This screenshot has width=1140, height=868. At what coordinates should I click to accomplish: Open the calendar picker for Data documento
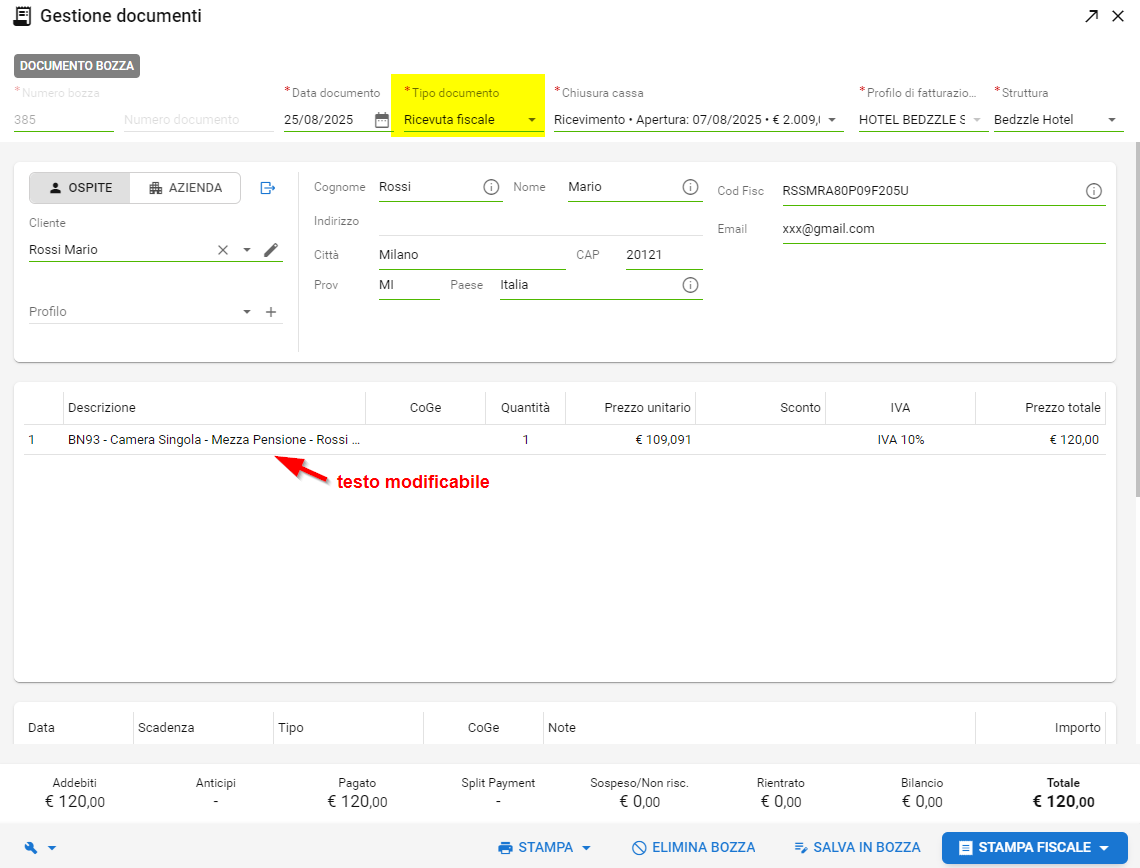(x=381, y=120)
